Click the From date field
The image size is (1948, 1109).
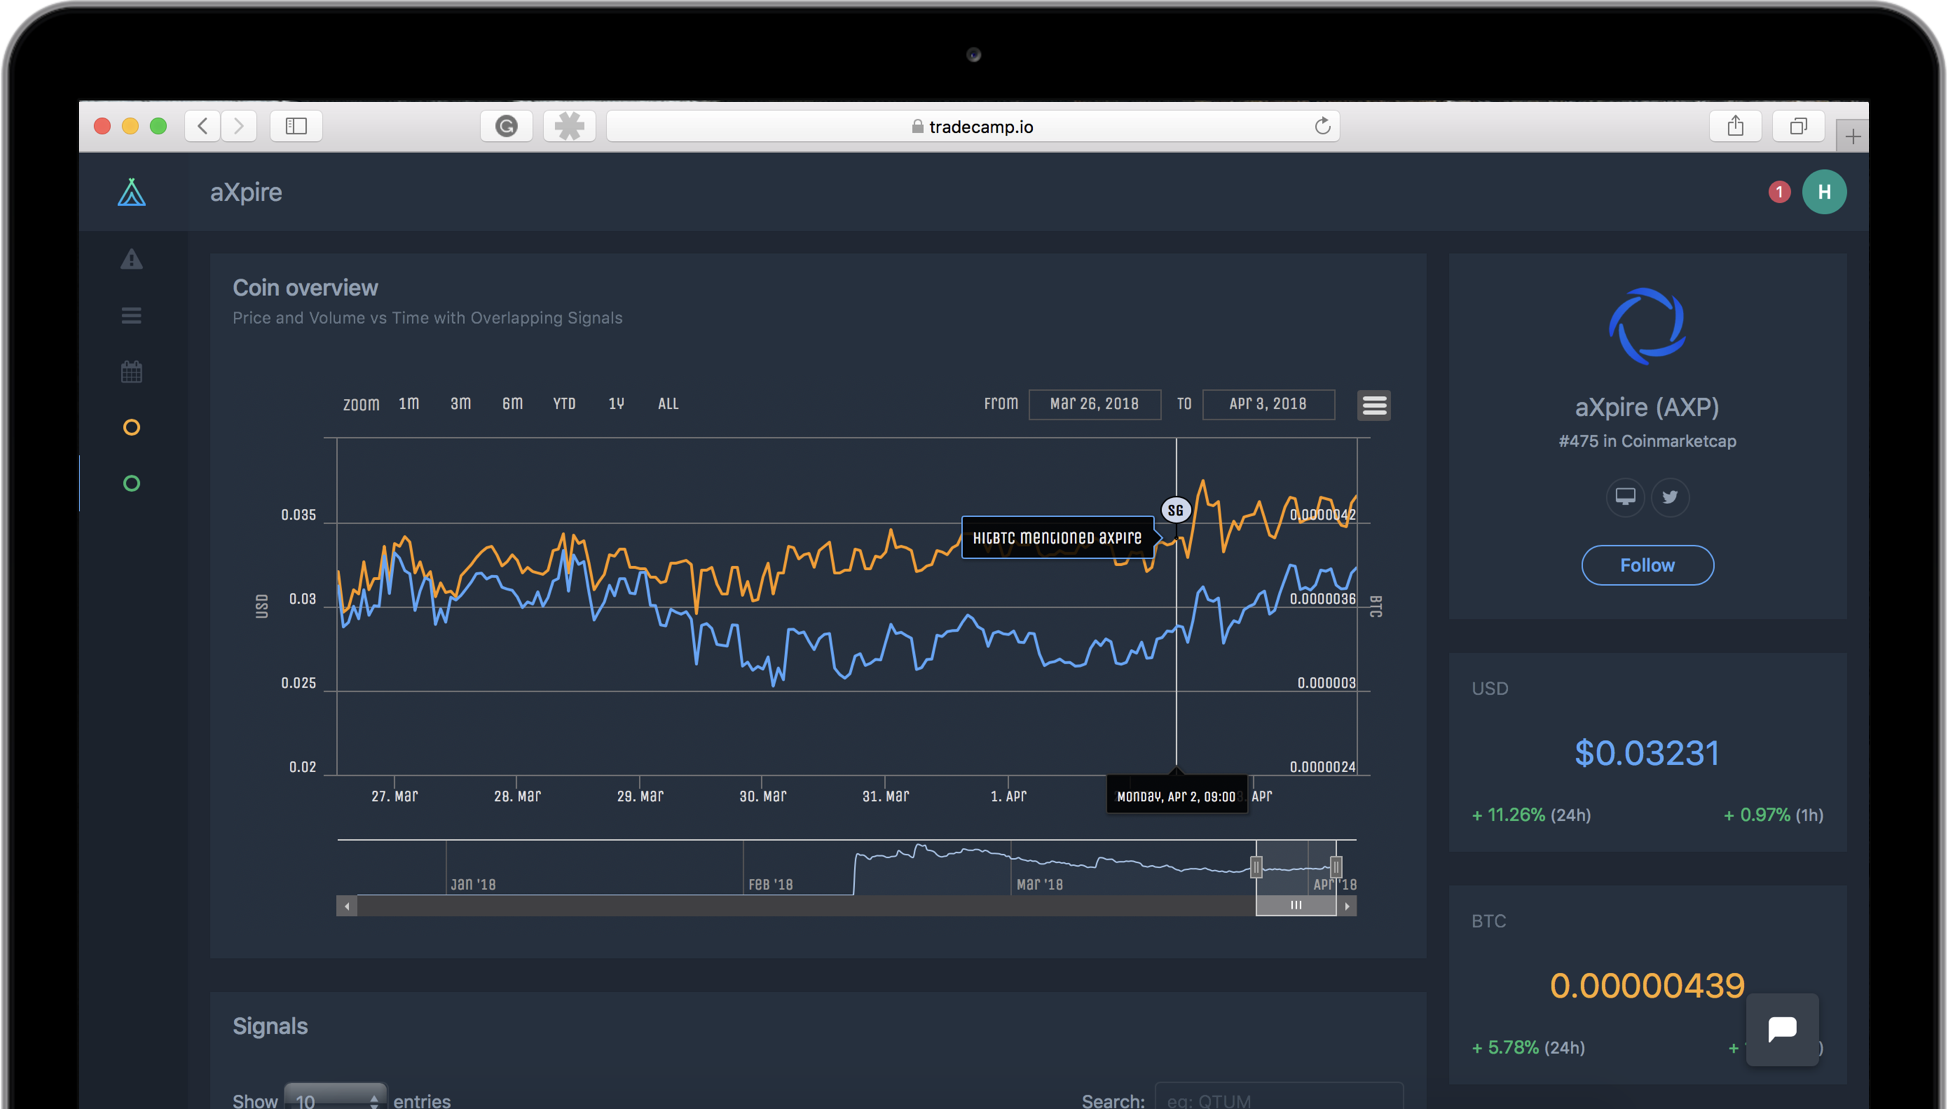click(x=1094, y=404)
